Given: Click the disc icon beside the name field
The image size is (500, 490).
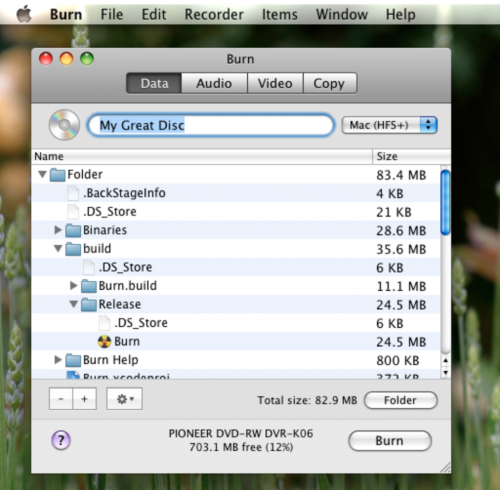Looking at the screenshot, I should (x=64, y=125).
